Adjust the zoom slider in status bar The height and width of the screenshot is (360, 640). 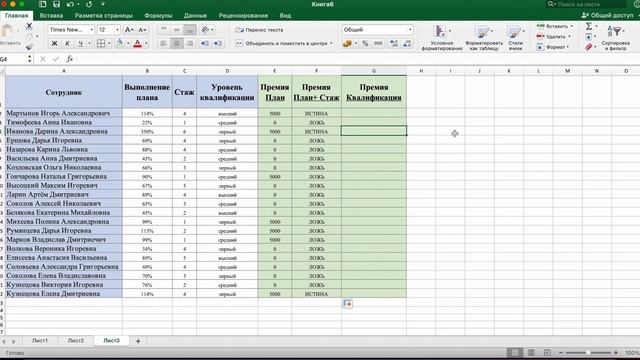tap(588, 352)
